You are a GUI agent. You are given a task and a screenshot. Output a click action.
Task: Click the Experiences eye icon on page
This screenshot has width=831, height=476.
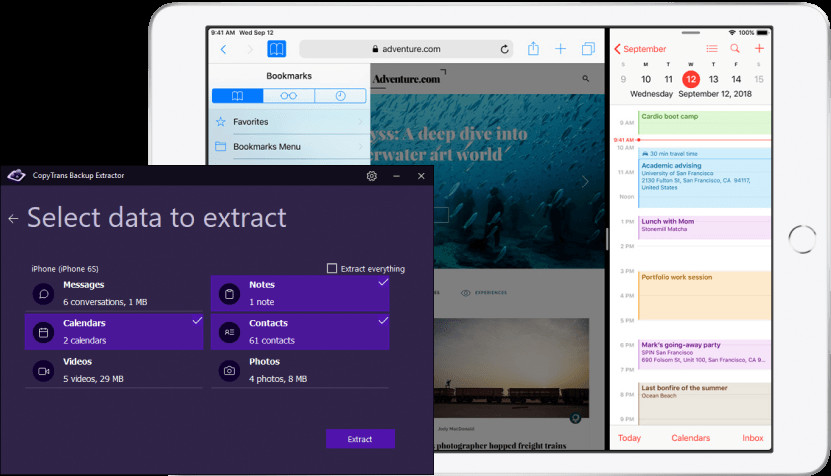465,293
